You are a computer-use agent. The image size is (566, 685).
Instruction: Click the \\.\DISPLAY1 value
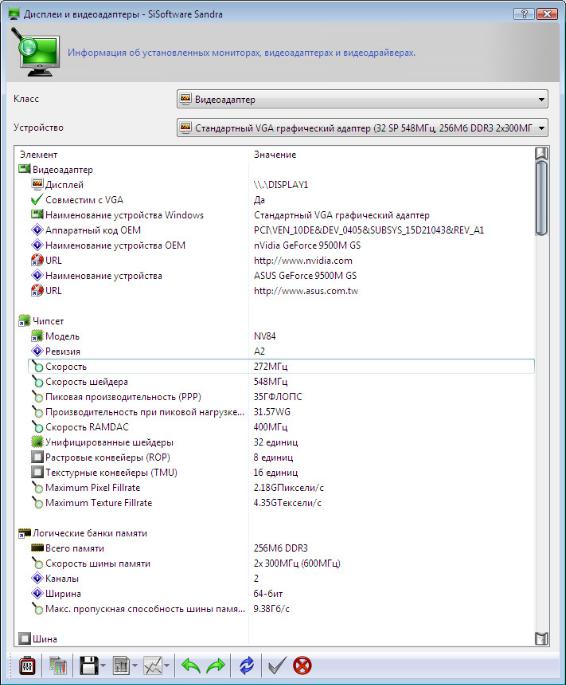281,185
